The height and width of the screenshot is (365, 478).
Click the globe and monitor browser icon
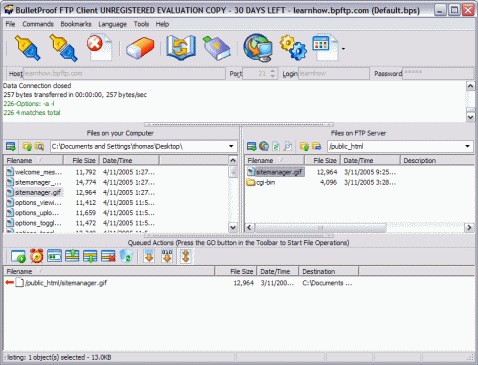(257, 48)
